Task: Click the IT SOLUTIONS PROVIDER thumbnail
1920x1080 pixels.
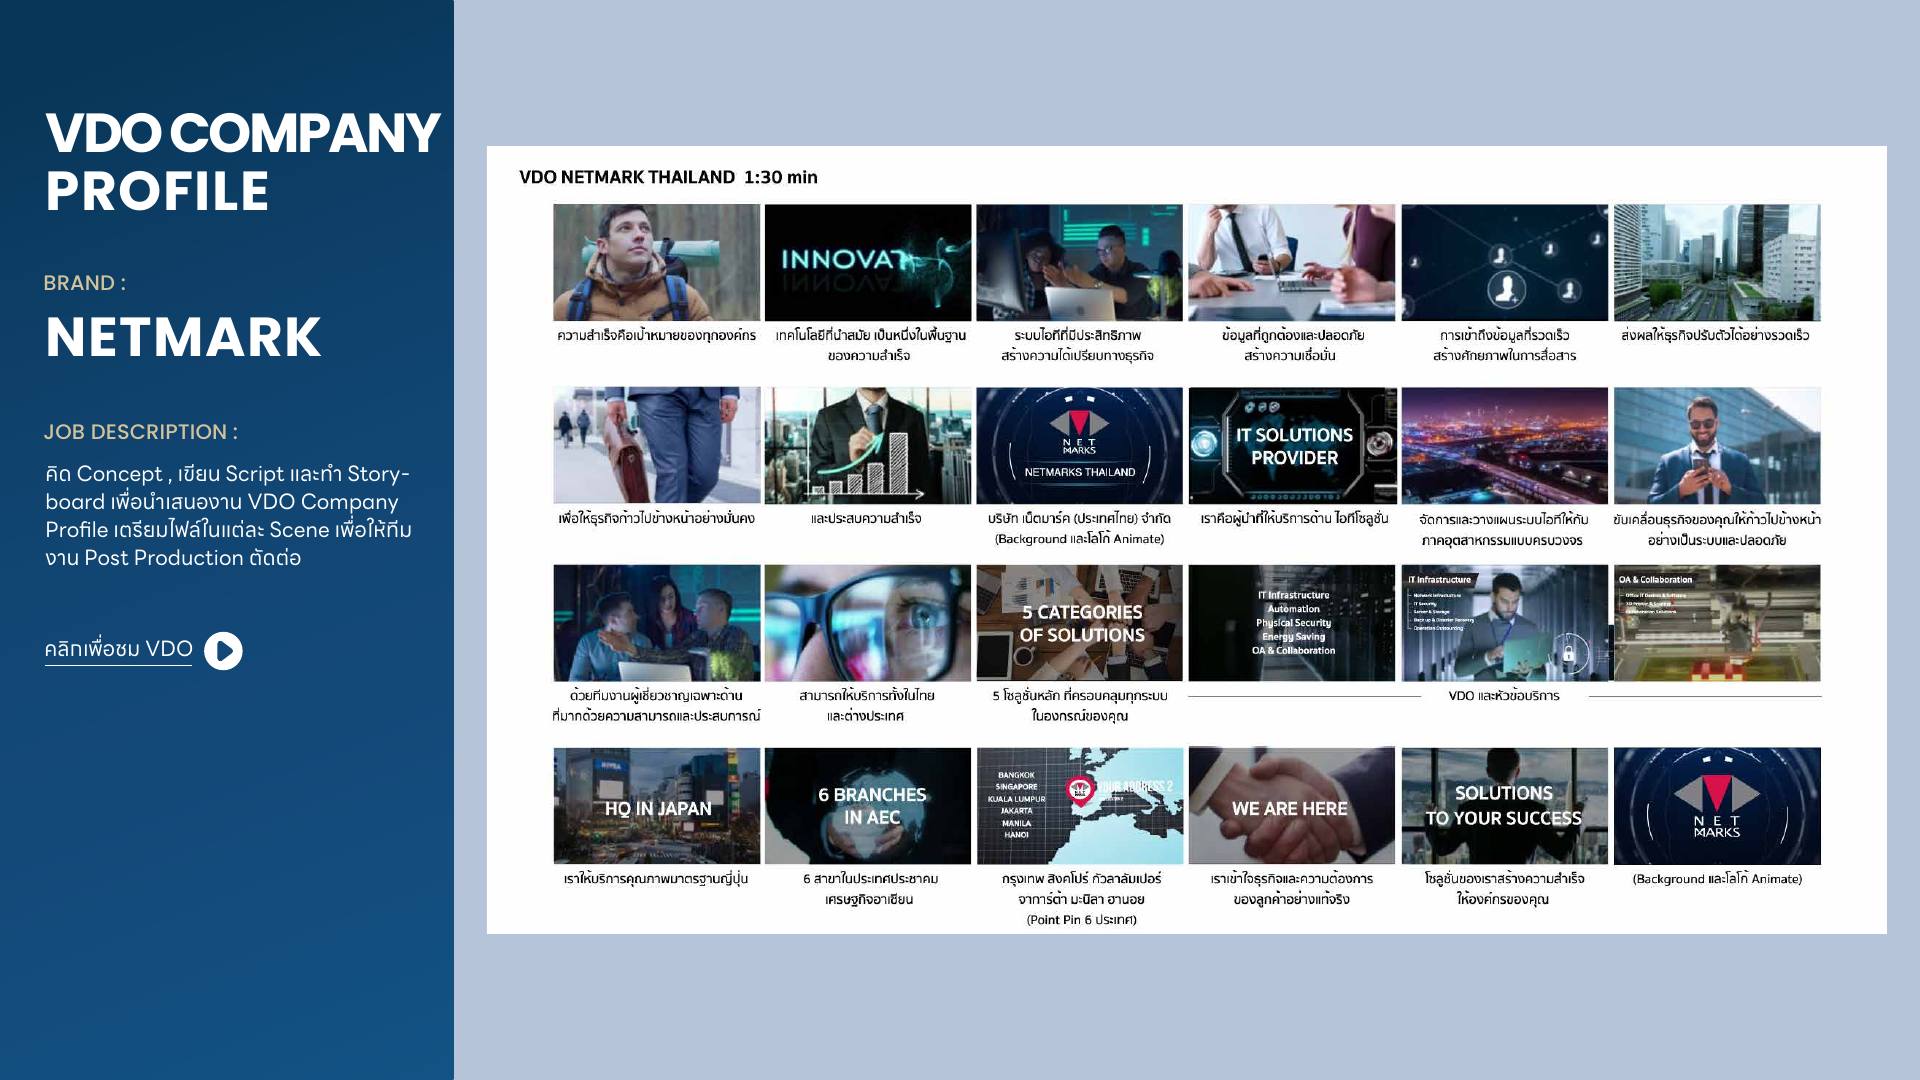Action: click(x=1292, y=445)
